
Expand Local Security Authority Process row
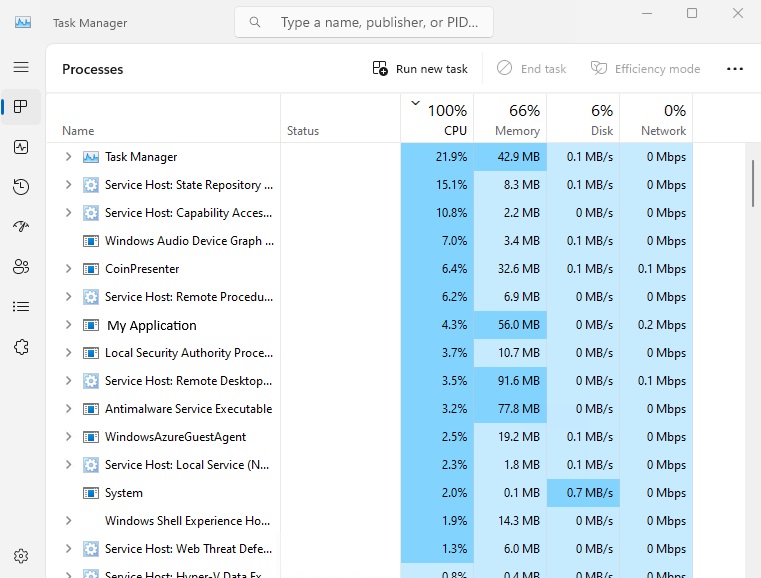[68, 353]
